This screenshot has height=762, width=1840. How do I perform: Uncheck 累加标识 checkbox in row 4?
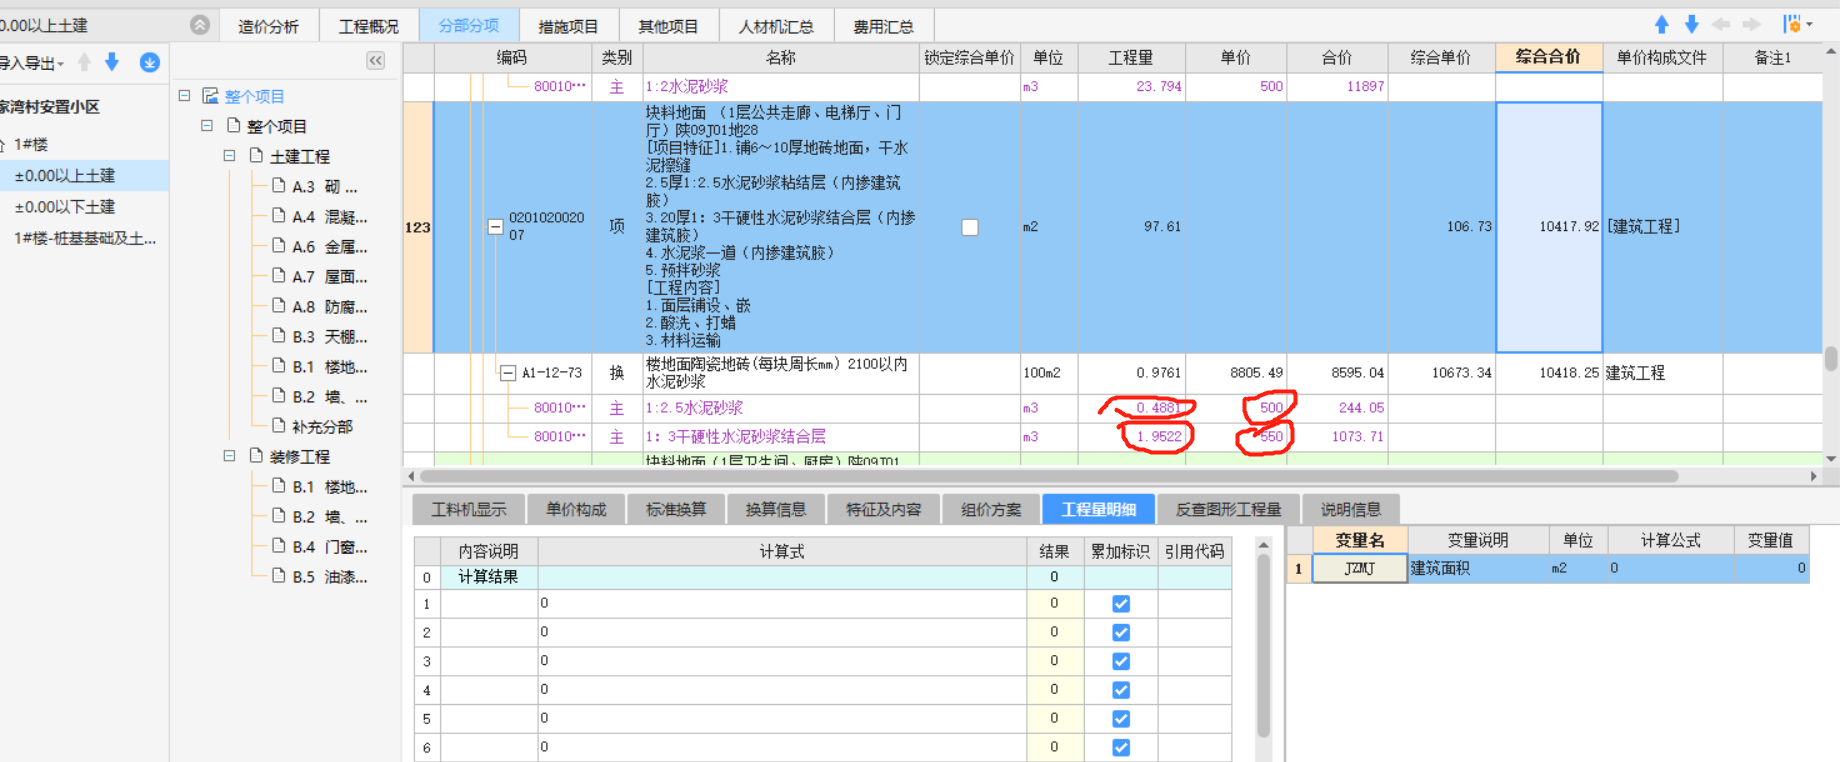coord(1121,690)
